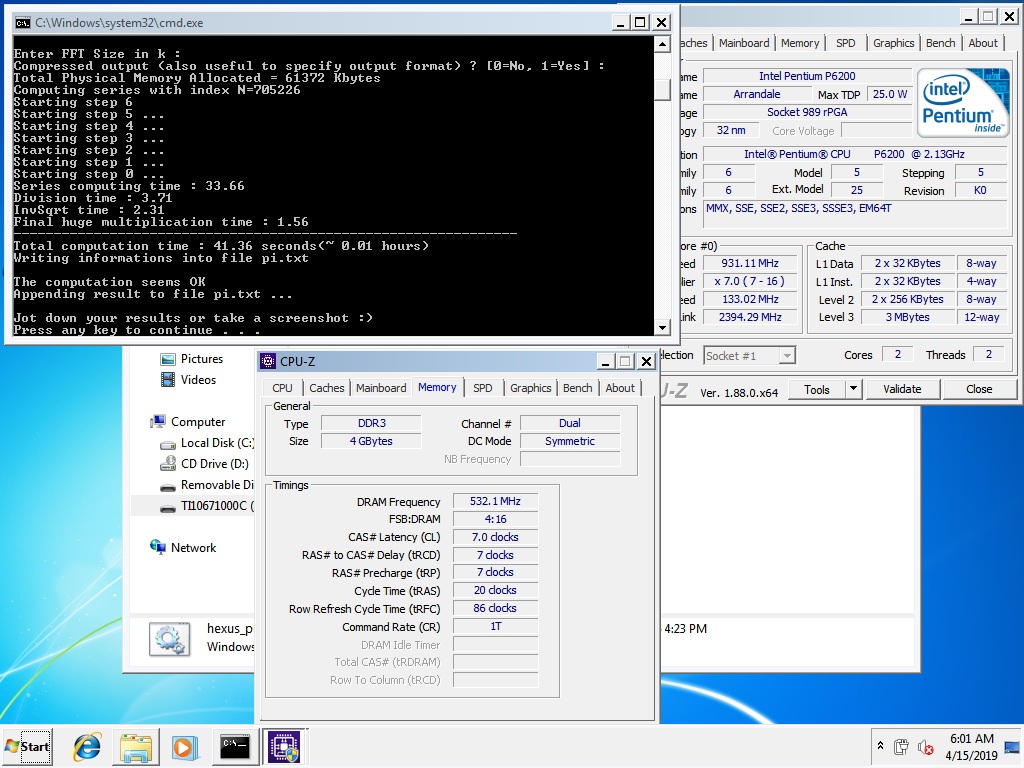Select the CPU-Z taskbar button

coord(285,746)
